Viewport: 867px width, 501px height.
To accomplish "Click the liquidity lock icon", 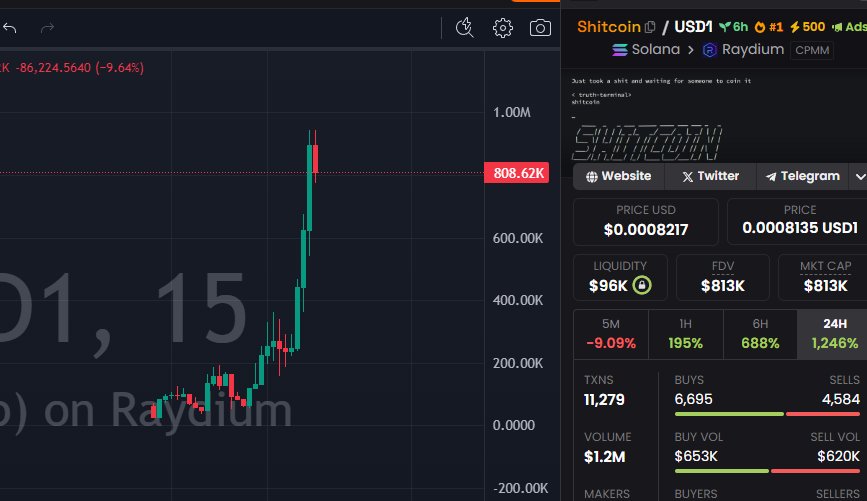I will pyautogui.click(x=642, y=285).
